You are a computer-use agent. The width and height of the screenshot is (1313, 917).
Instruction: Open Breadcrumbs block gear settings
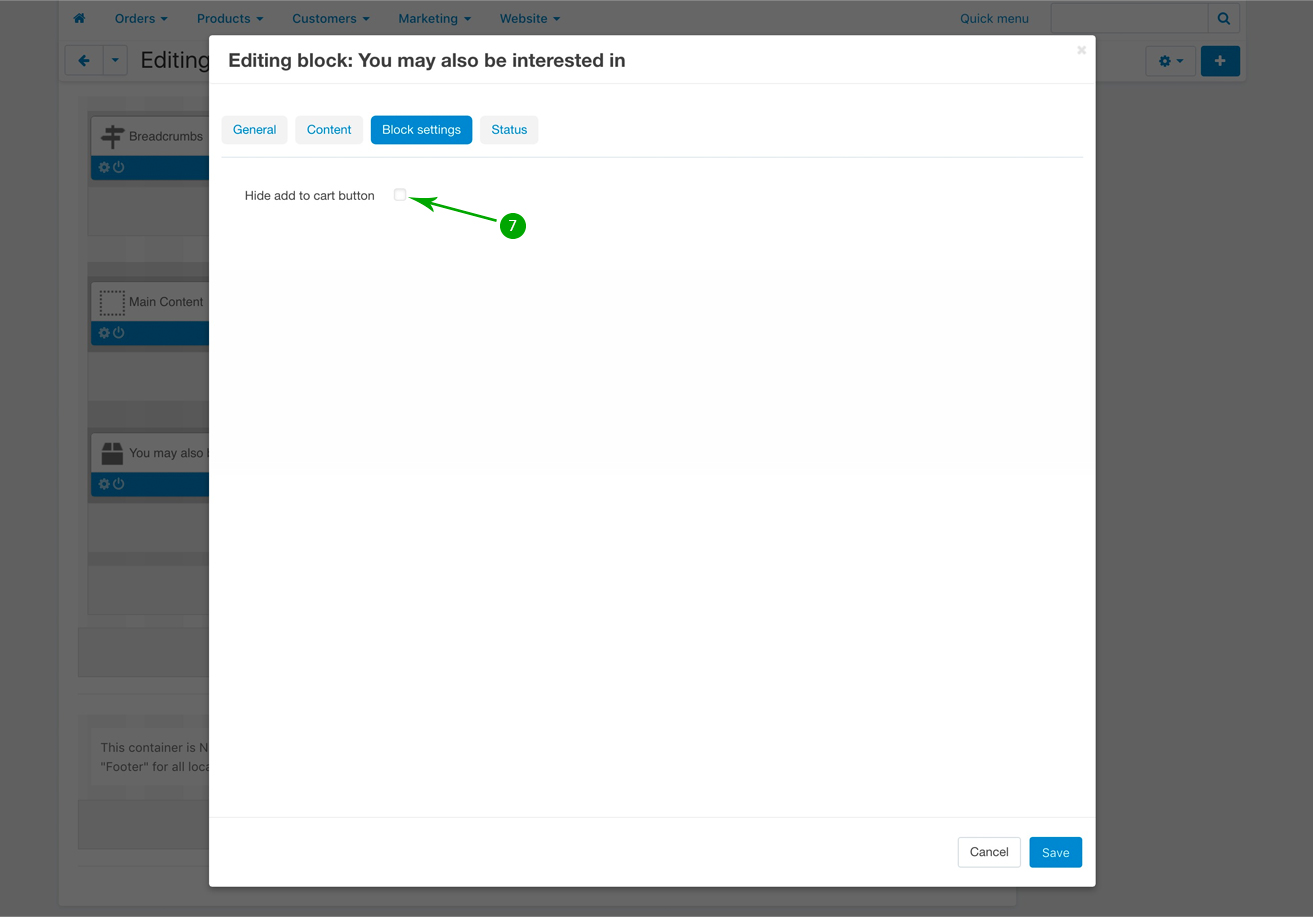(x=104, y=167)
